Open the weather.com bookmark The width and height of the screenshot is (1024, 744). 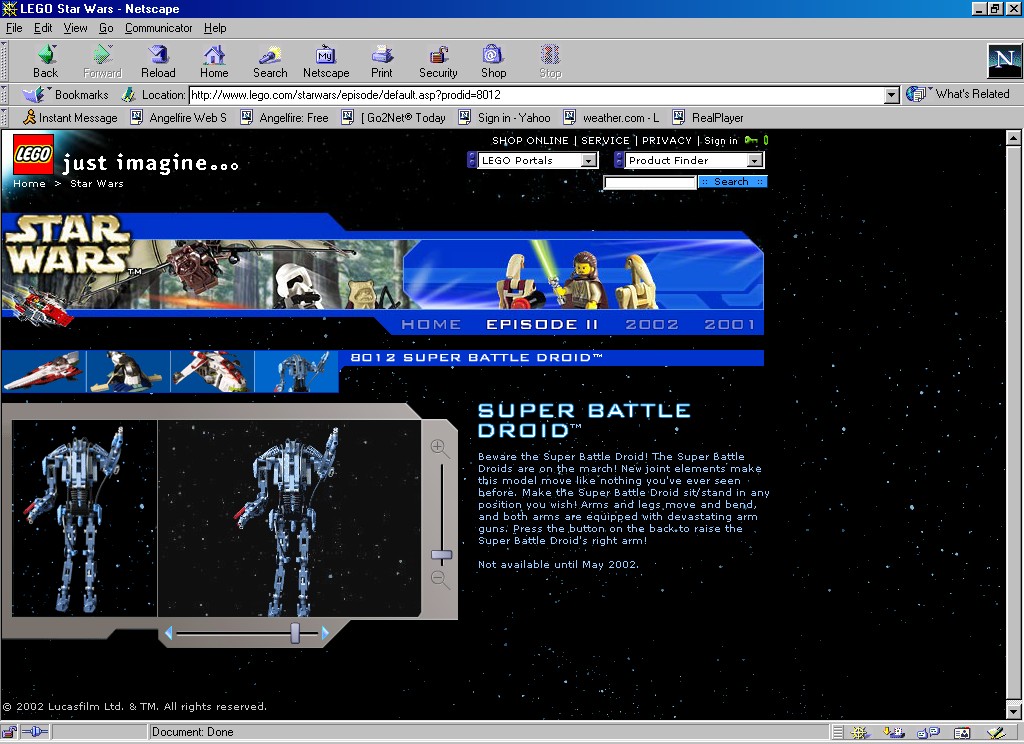[611, 118]
